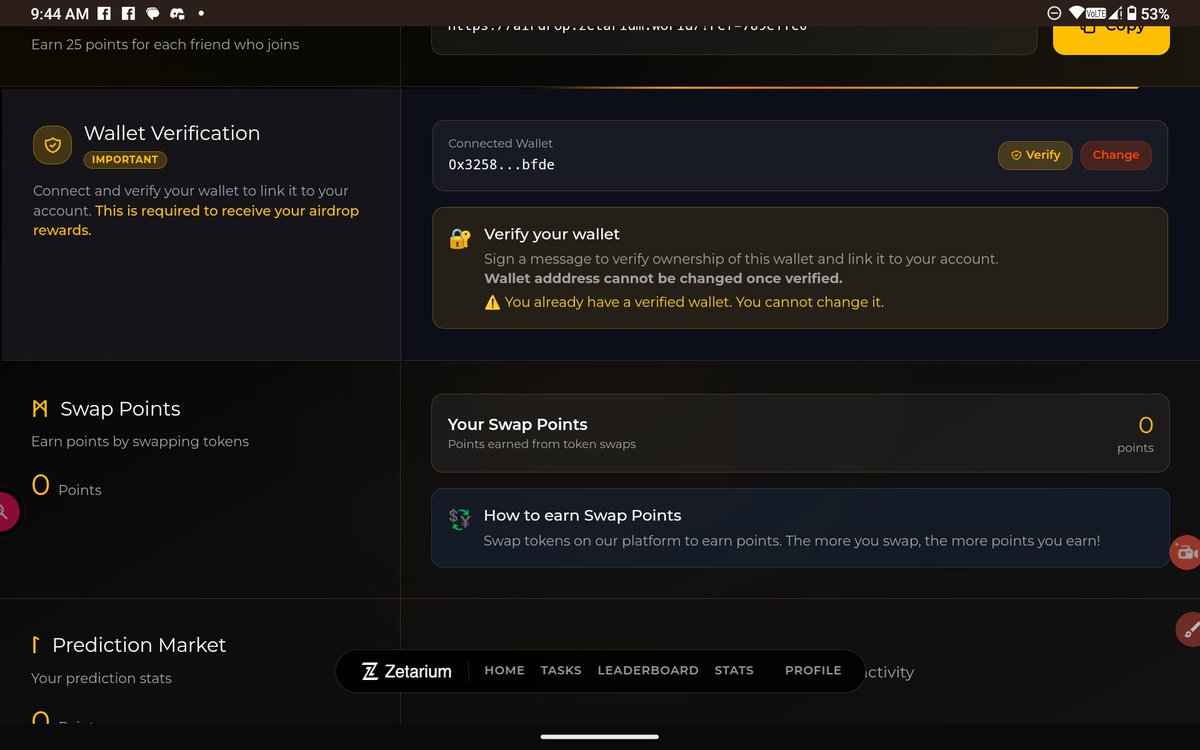The height and width of the screenshot is (750, 1200).
Task: Click 'Your prediction stats' text
Action: tap(101, 678)
